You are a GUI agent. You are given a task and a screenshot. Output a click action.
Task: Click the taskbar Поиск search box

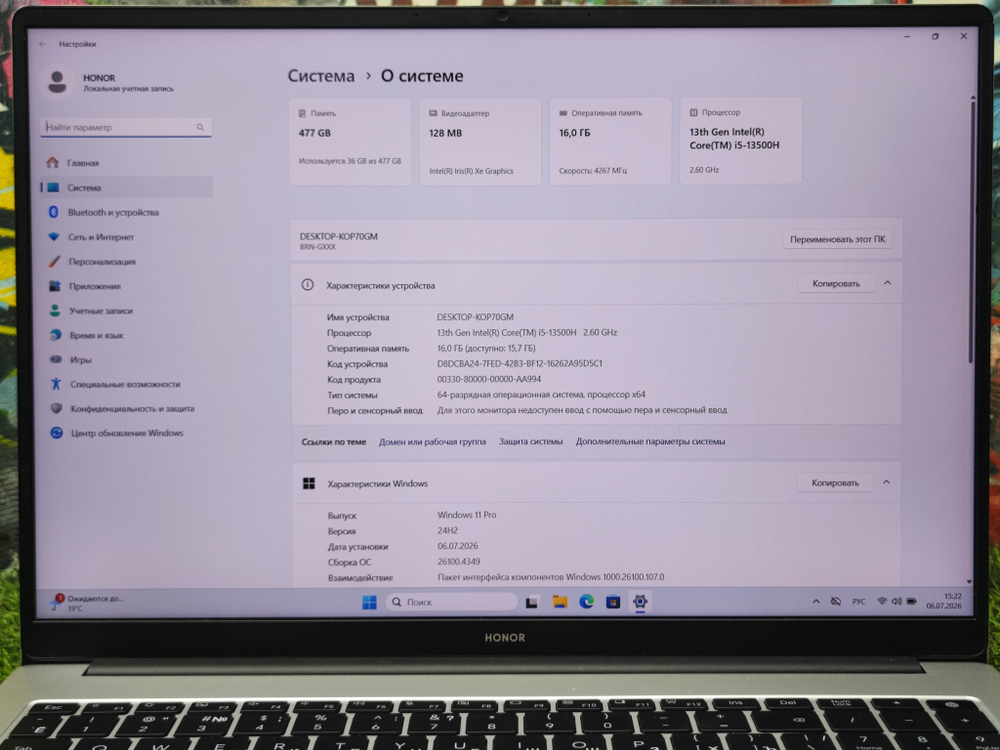click(x=451, y=601)
